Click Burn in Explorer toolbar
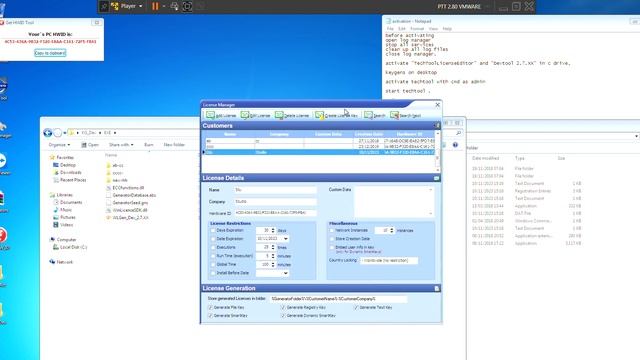 click(149, 144)
